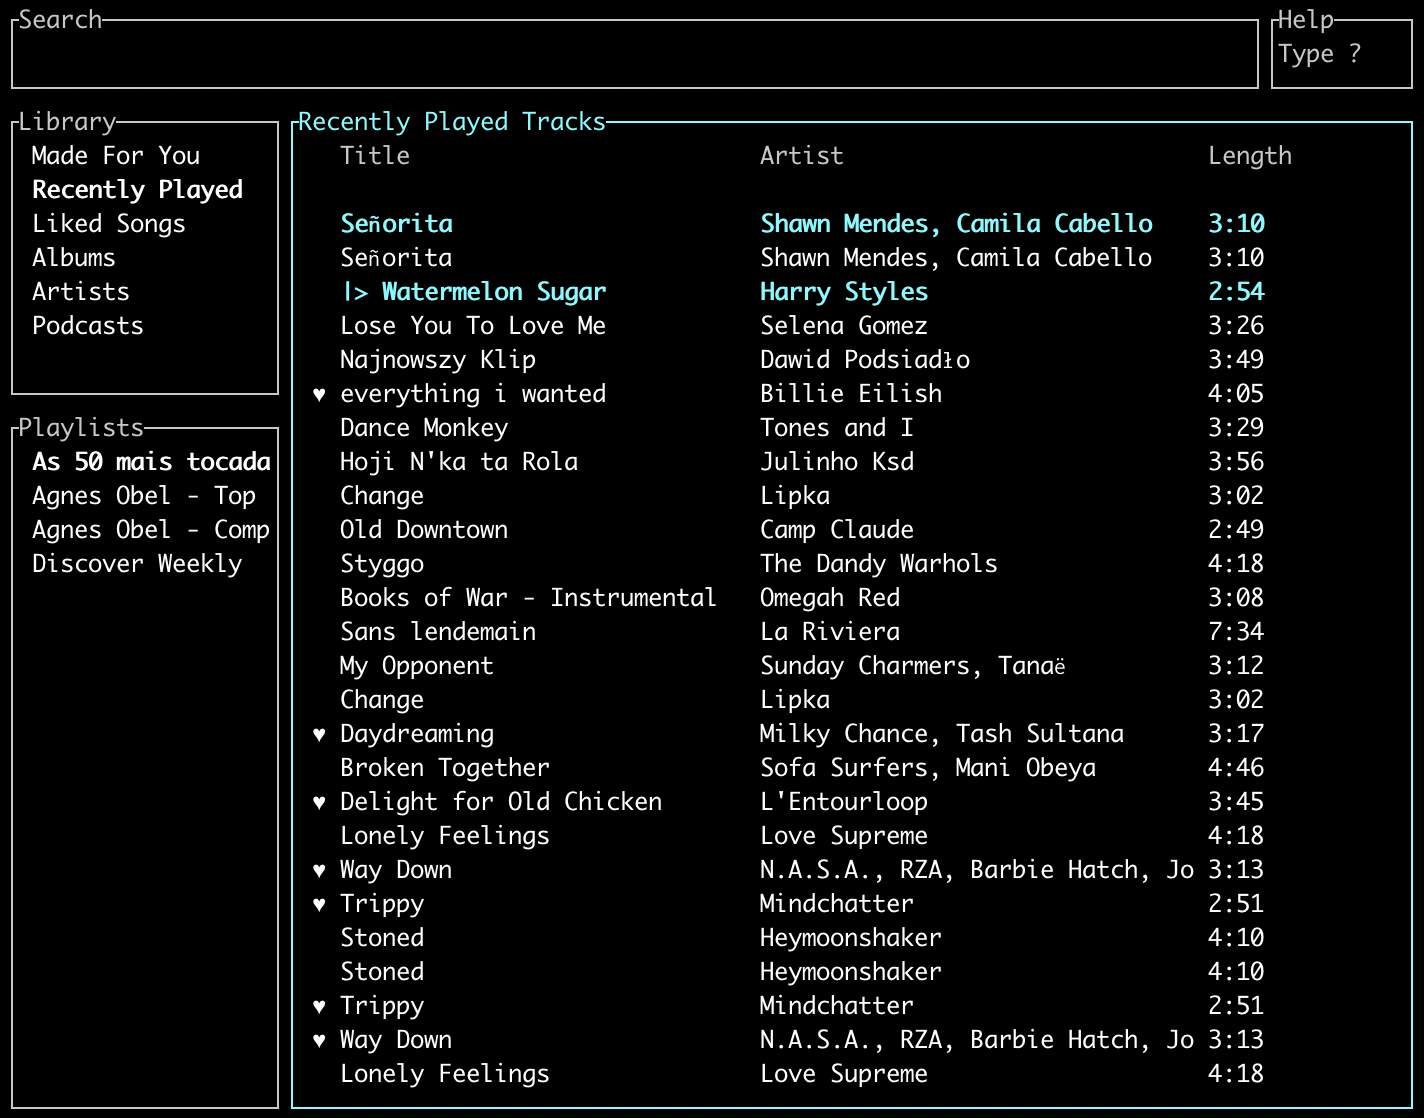Open Albums from the Library list
The image size is (1424, 1118).
pos(74,258)
